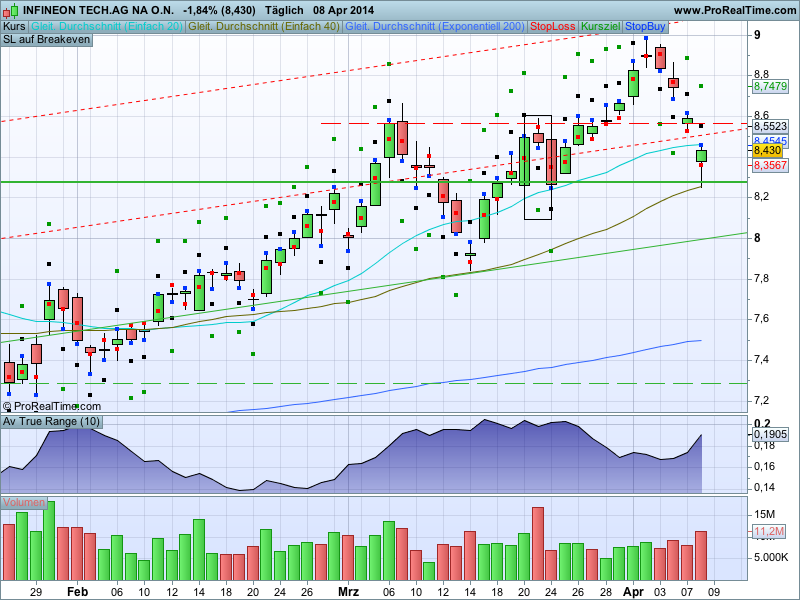The height and width of the screenshot is (600, 800).
Task: Click the 8,5523 price tag
Action: (770, 126)
